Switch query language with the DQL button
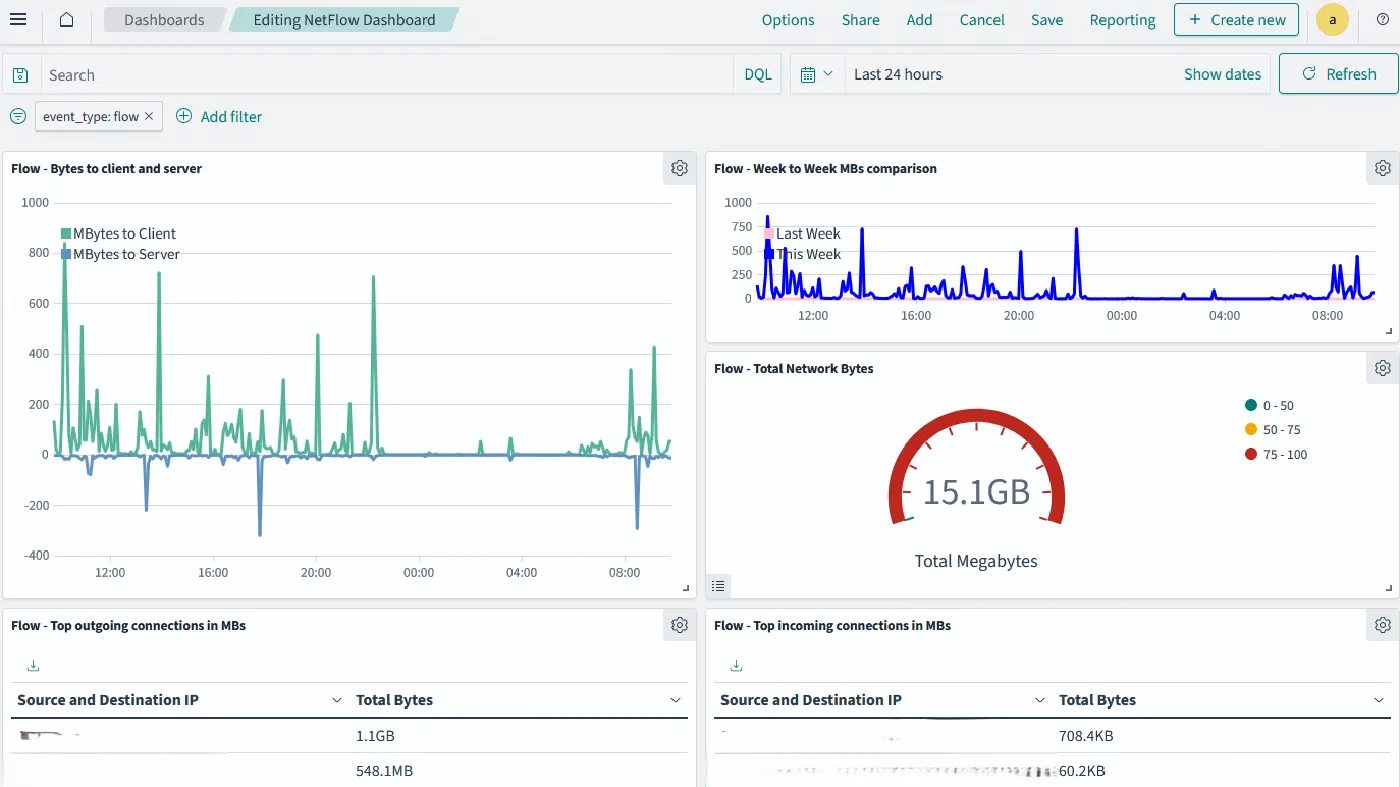Viewport: 1400px width, 787px height. coord(758,75)
